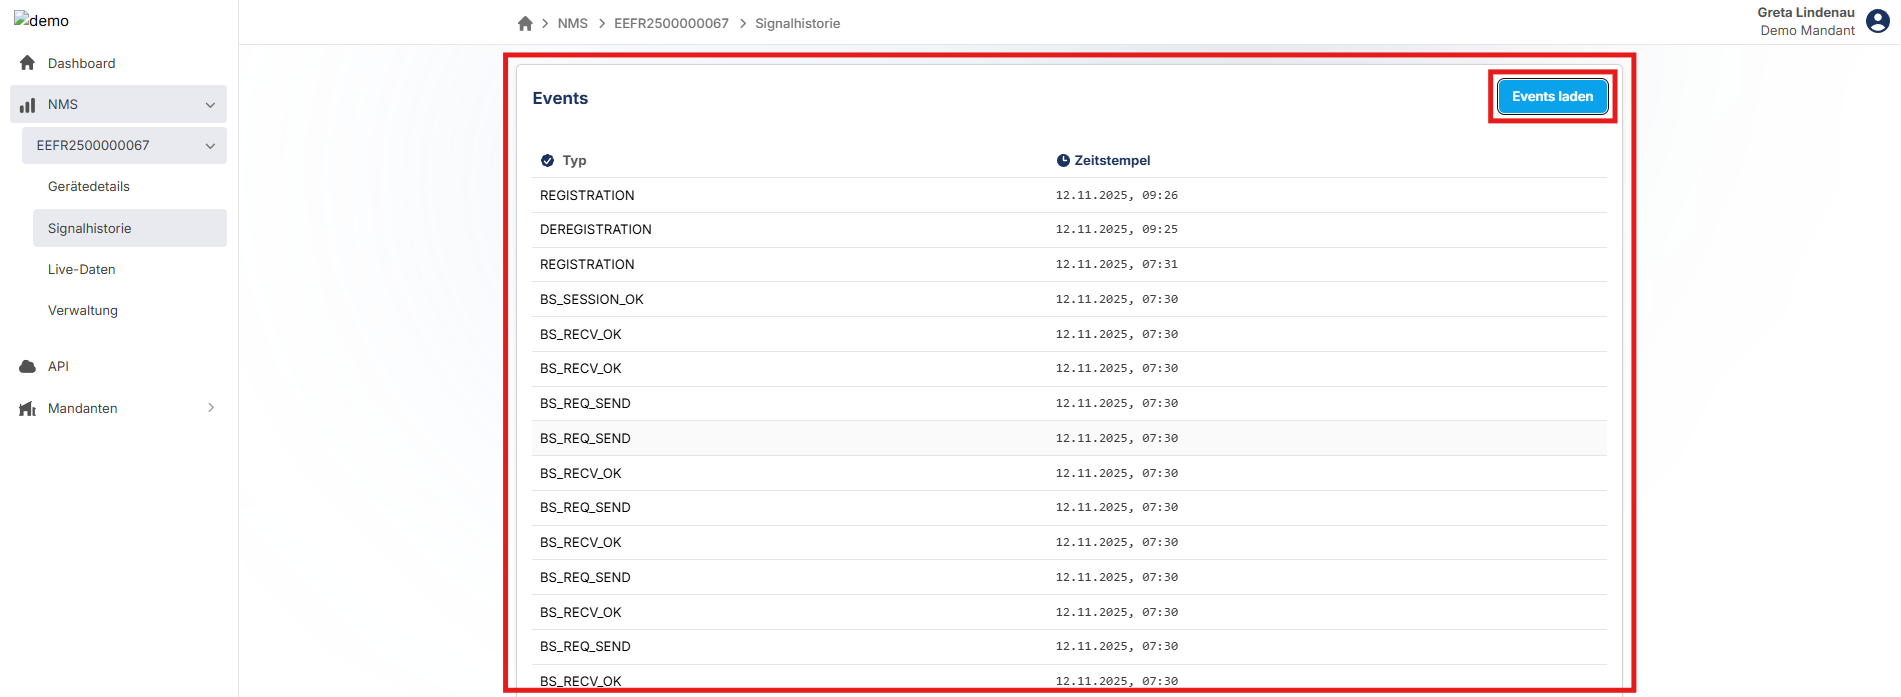Expand the Mandanten submenu arrow
The height and width of the screenshot is (697, 1901).
coord(210,408)
